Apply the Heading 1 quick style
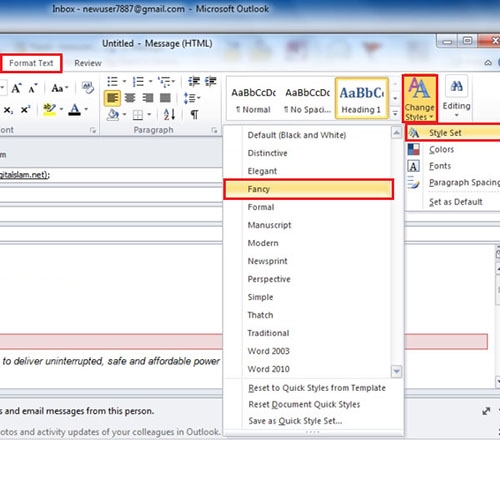The image size is (500, 500). tap(362, 98)
